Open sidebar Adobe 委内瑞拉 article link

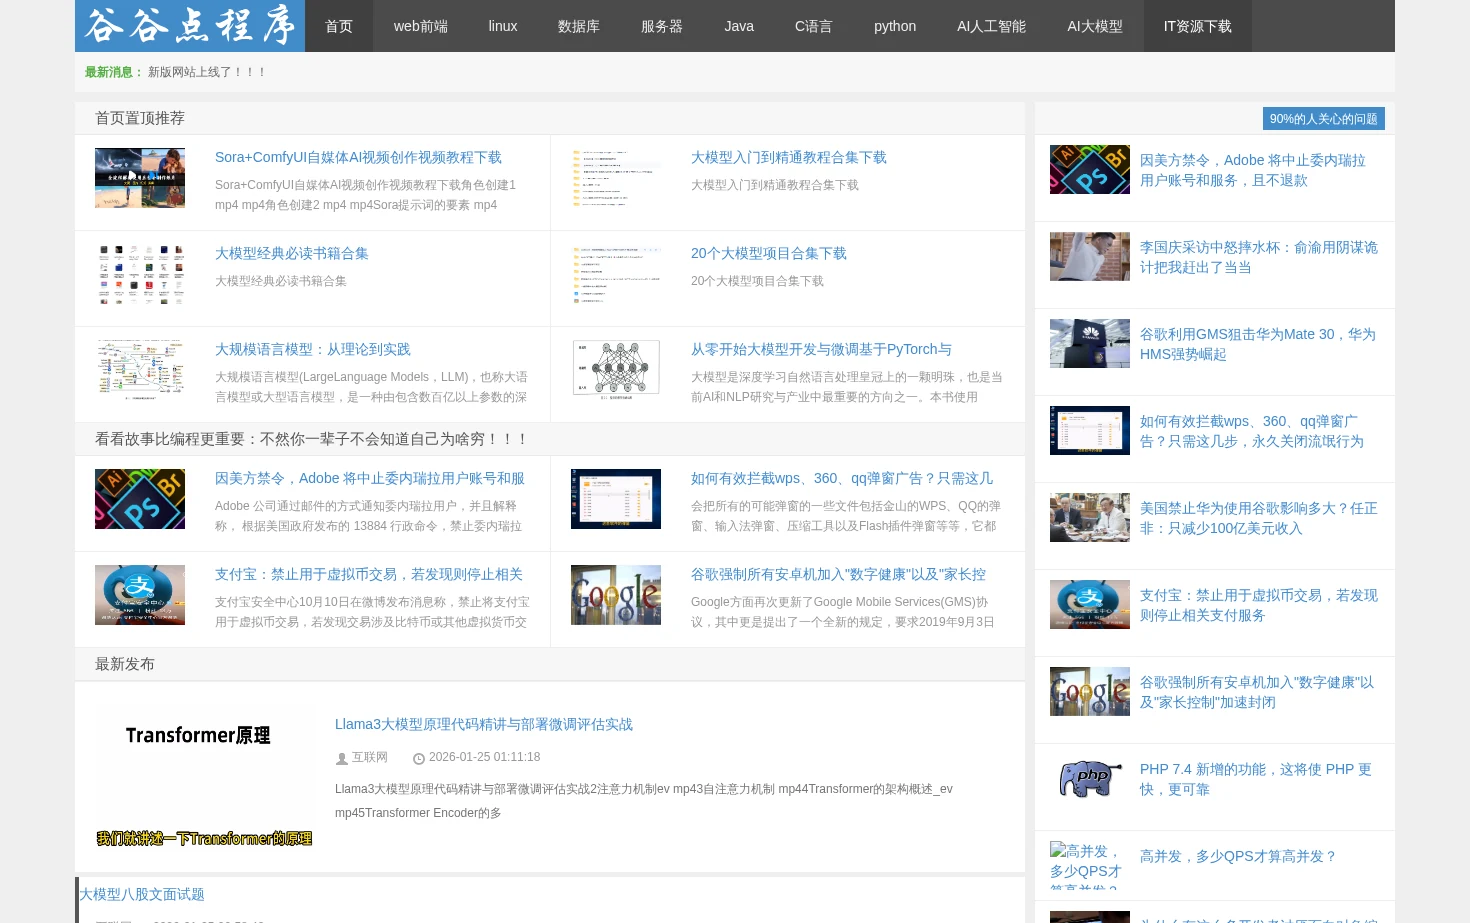click(1253, 170)
